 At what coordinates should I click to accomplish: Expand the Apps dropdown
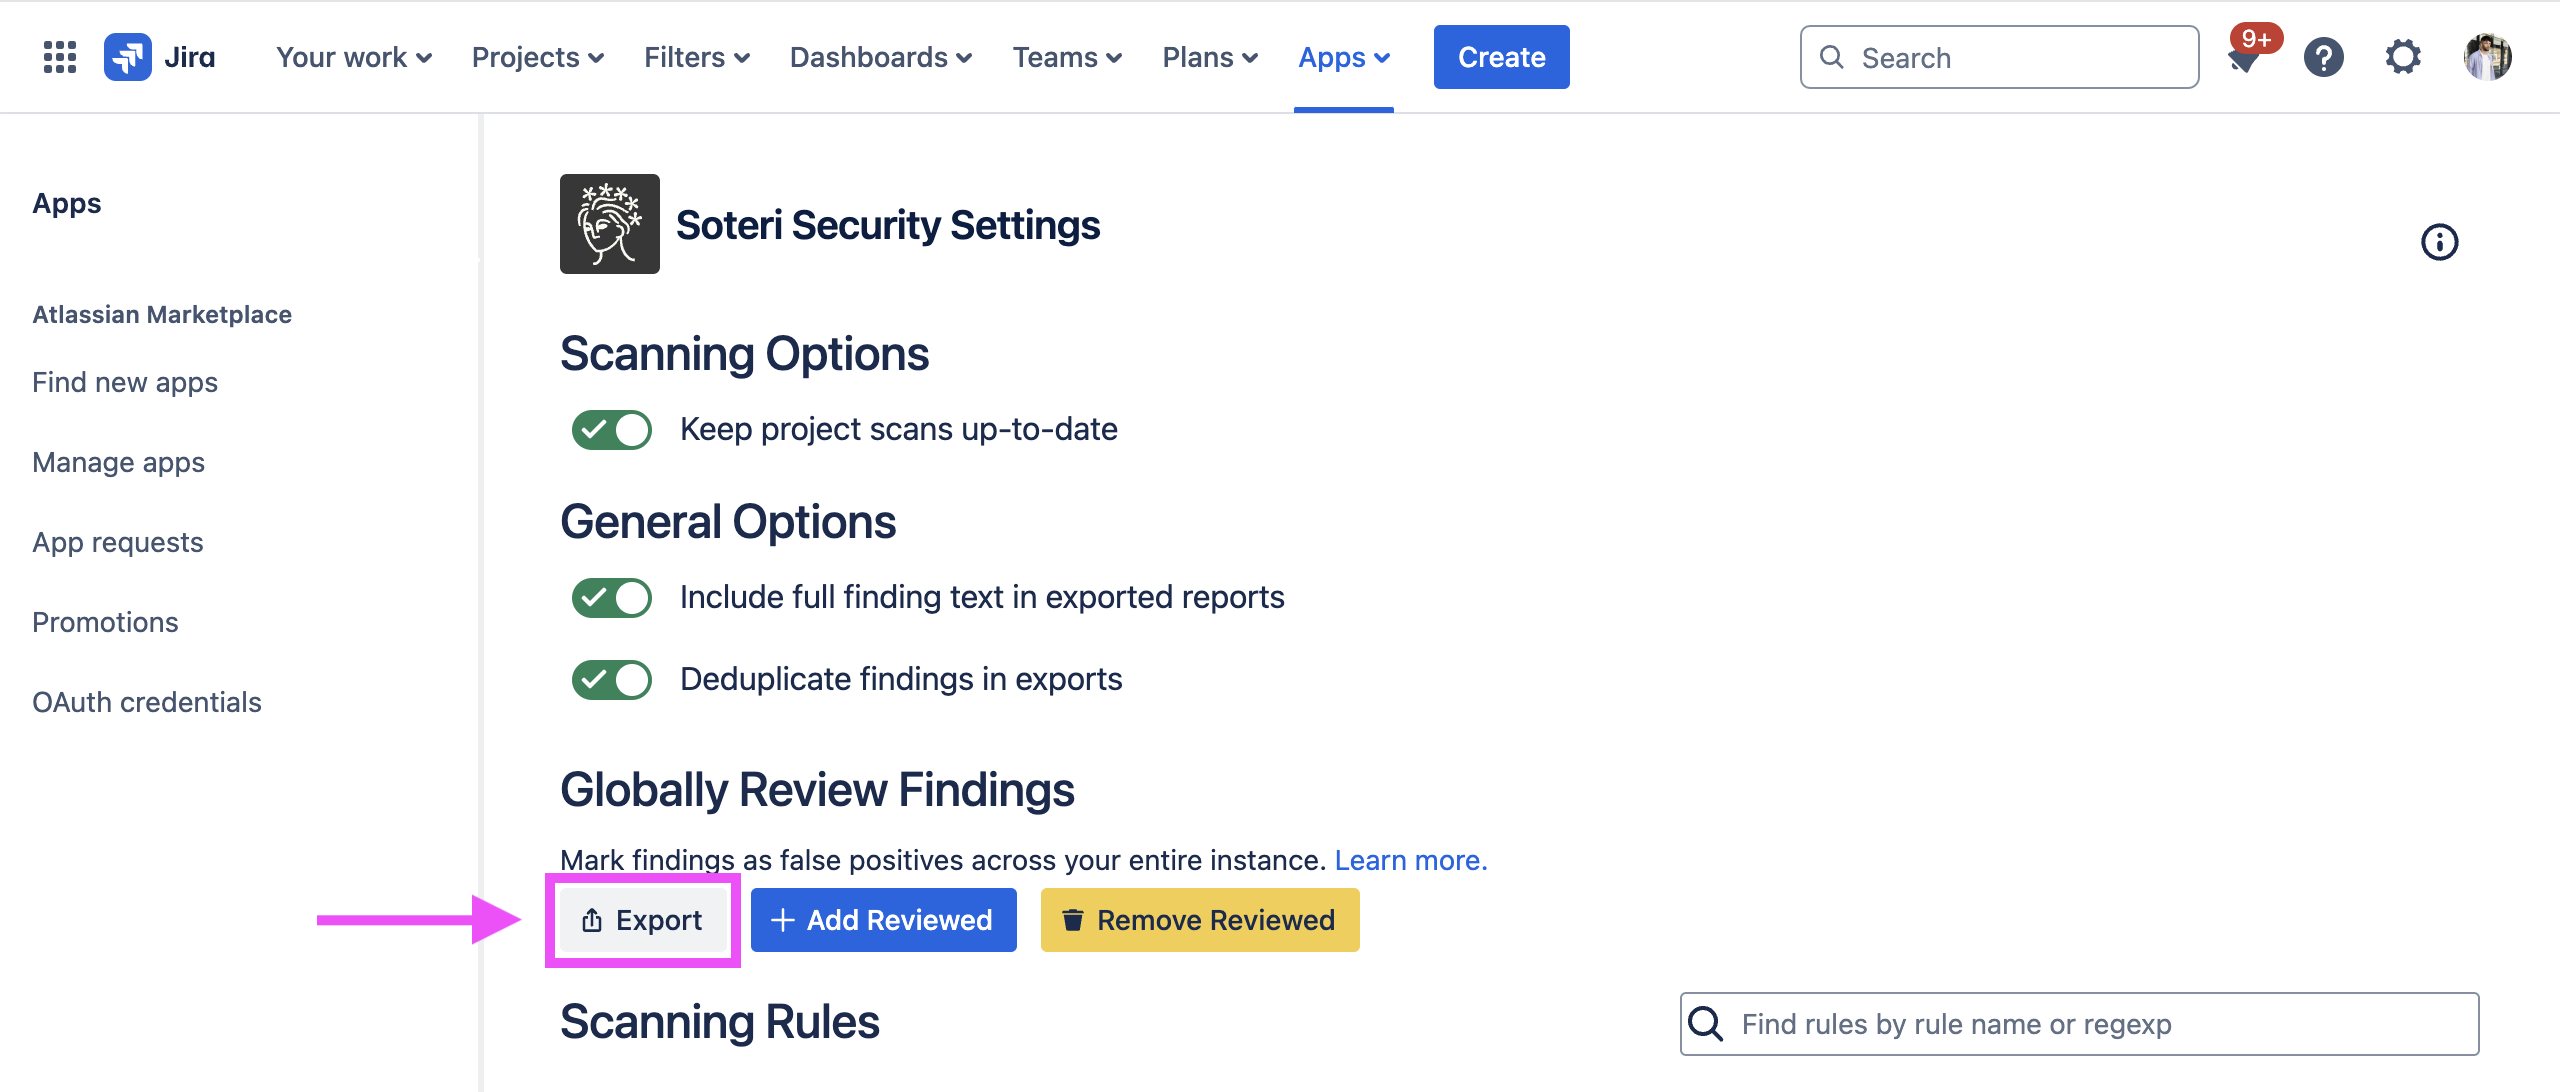click(1344, 57)
